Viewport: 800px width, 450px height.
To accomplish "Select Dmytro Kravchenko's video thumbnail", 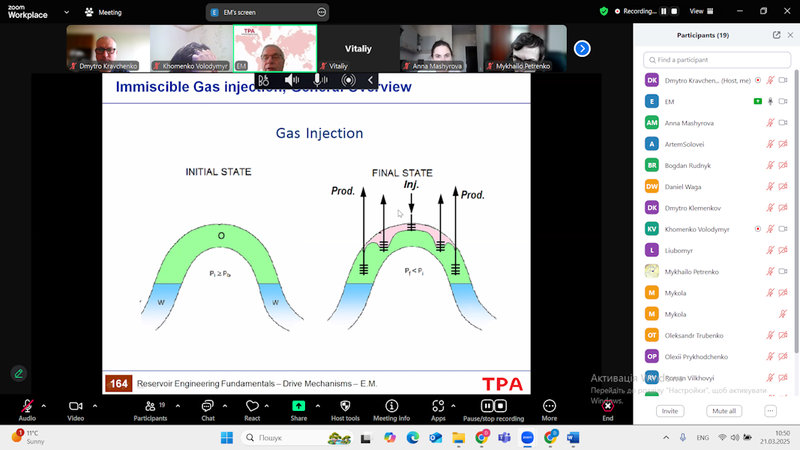I will tap(108, 48).
